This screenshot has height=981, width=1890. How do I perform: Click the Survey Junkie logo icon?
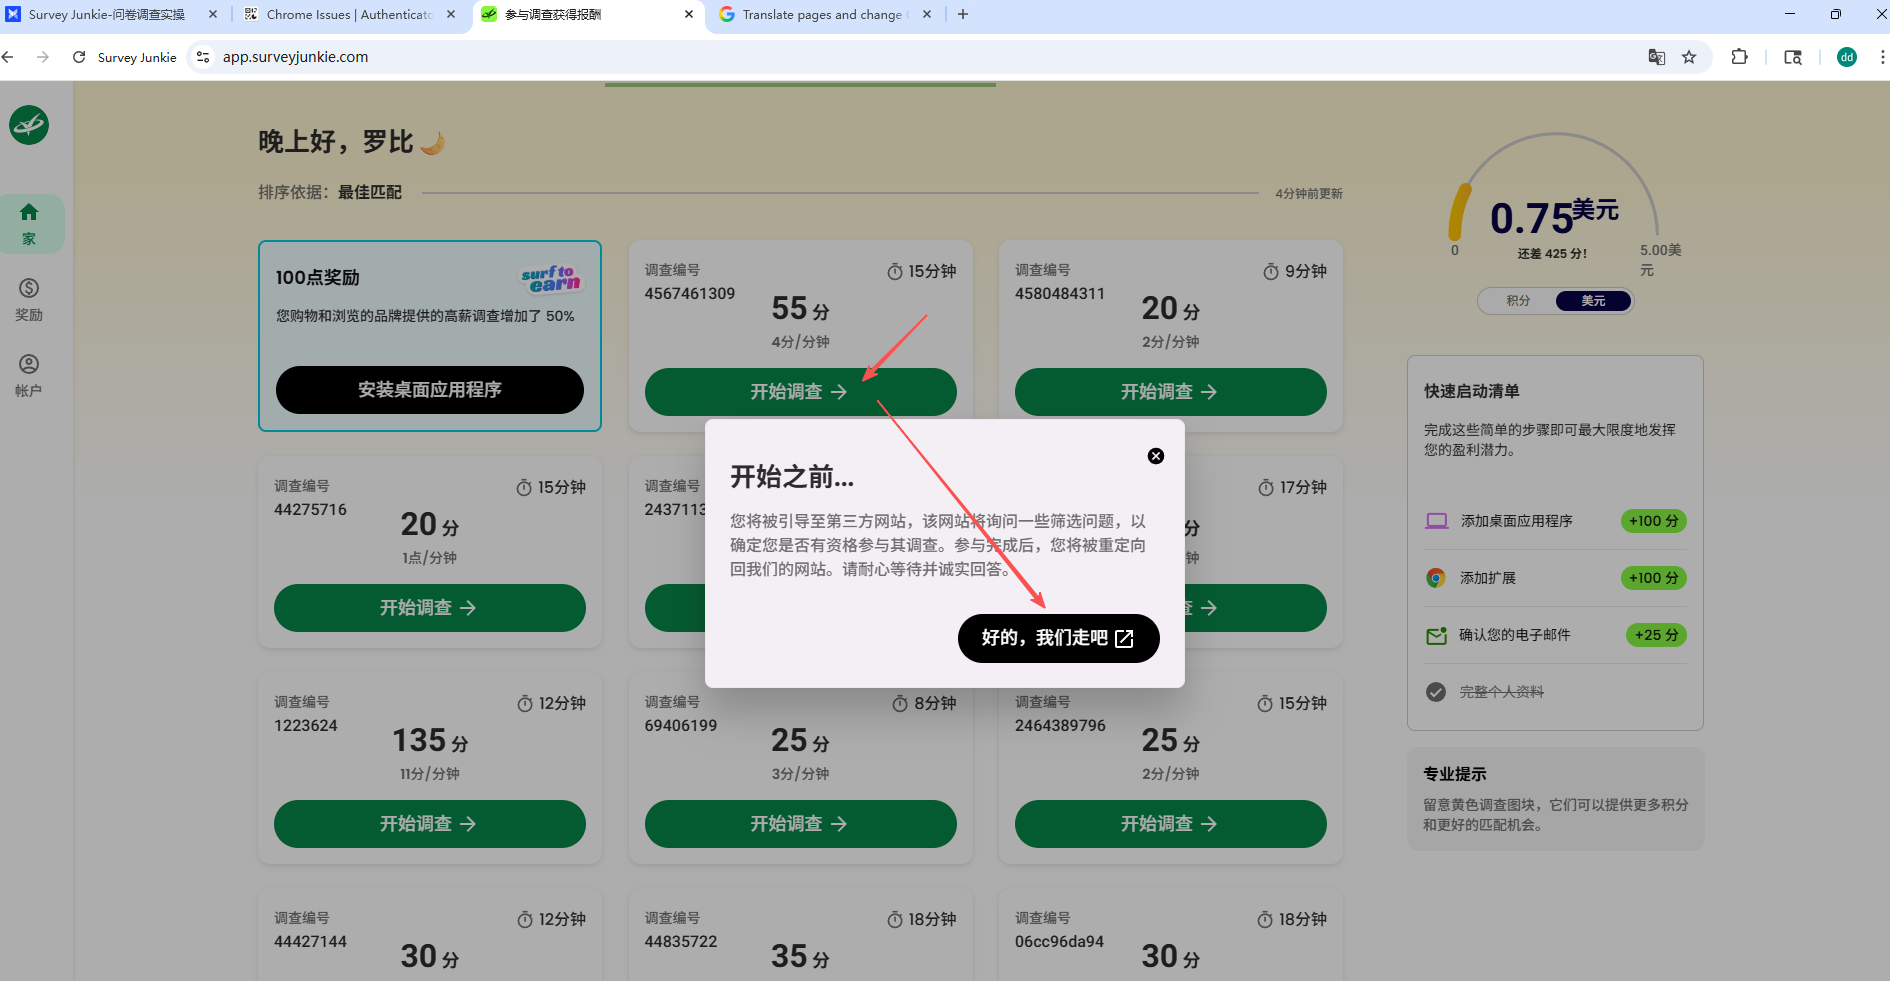28,125
